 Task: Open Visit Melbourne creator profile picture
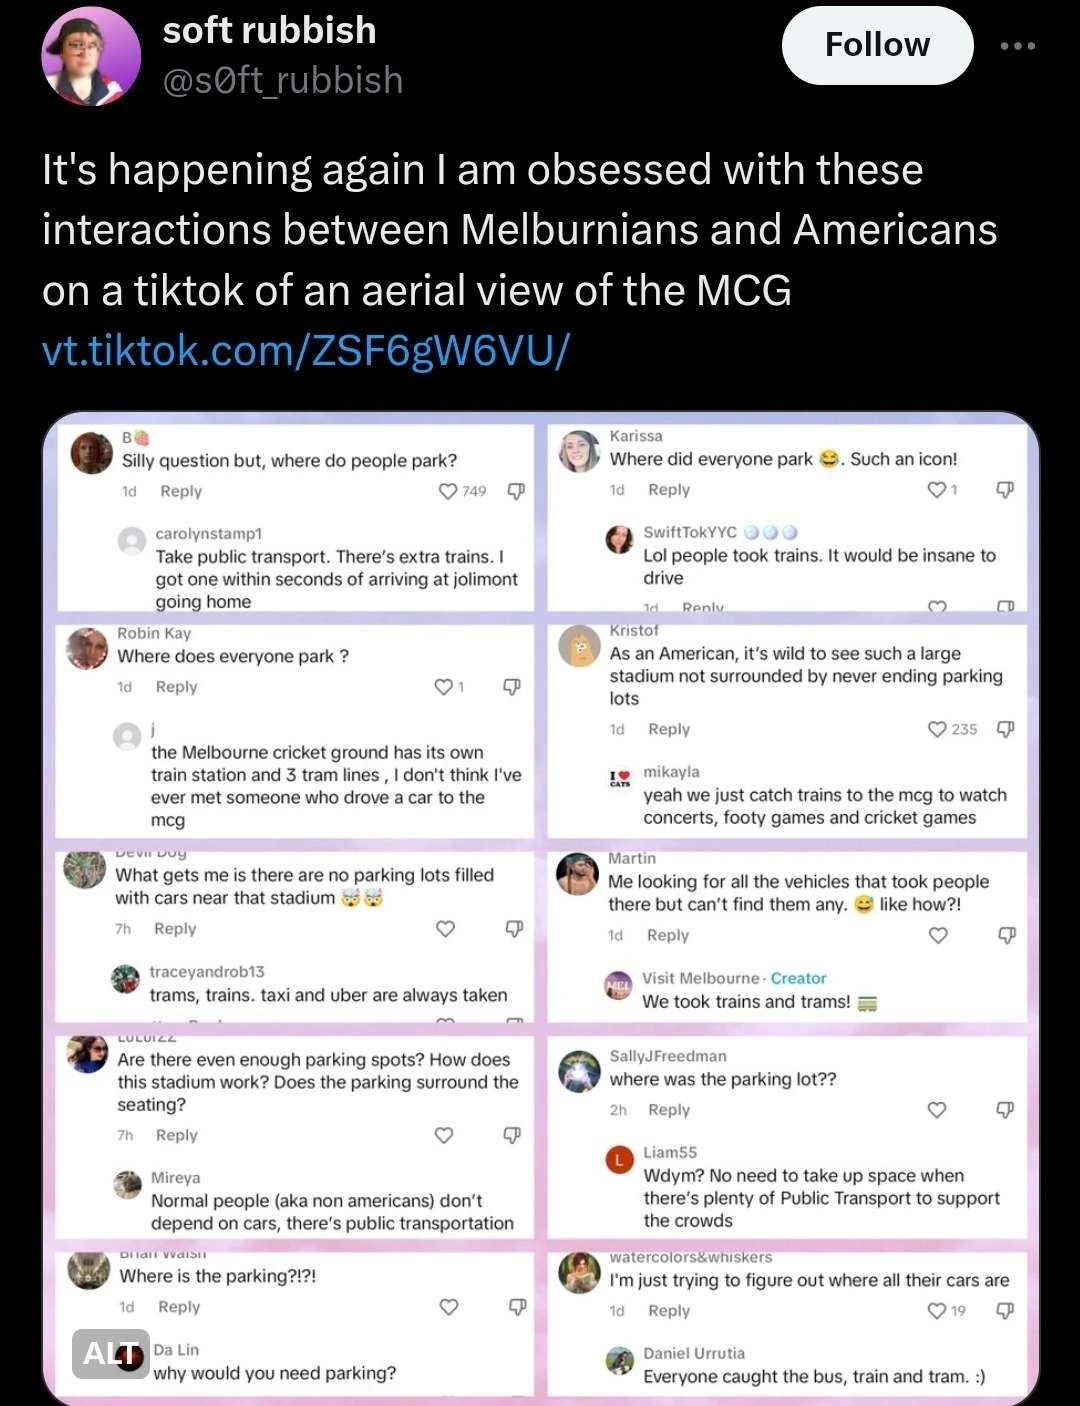point(619,985)
